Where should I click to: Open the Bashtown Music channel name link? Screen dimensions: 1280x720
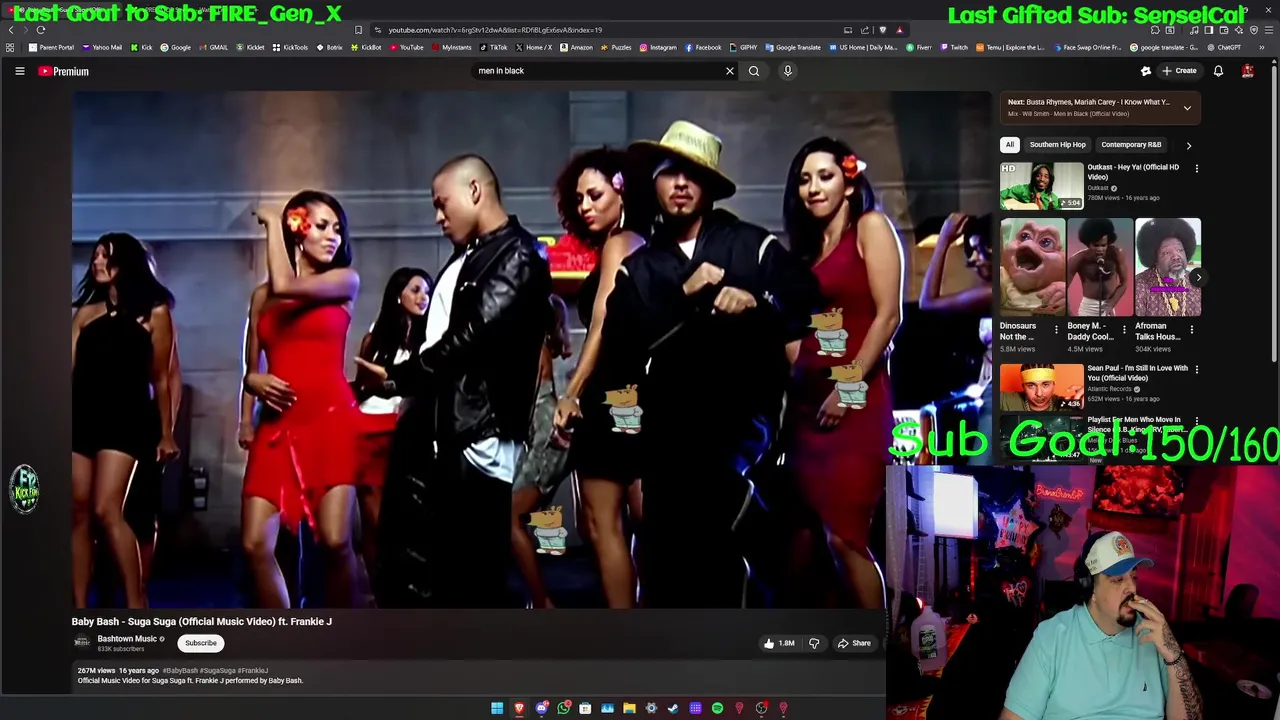coord(127,639)
